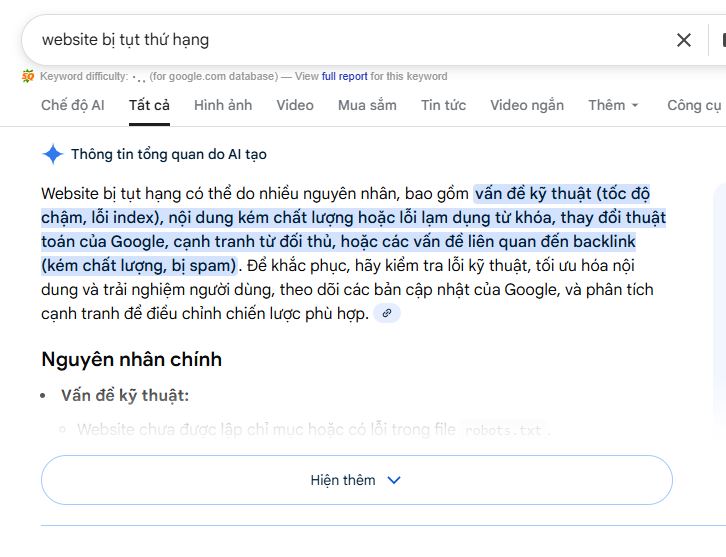This screenshot has width=726, height=557.
Task: Expand the Thêm dropdown menu
Action: (613, 105)
